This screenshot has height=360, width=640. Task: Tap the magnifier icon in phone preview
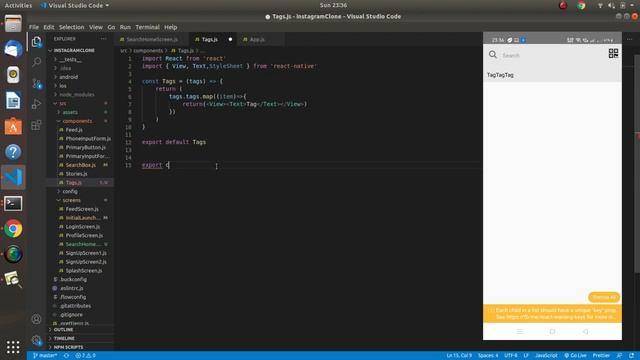click(493, 54)
